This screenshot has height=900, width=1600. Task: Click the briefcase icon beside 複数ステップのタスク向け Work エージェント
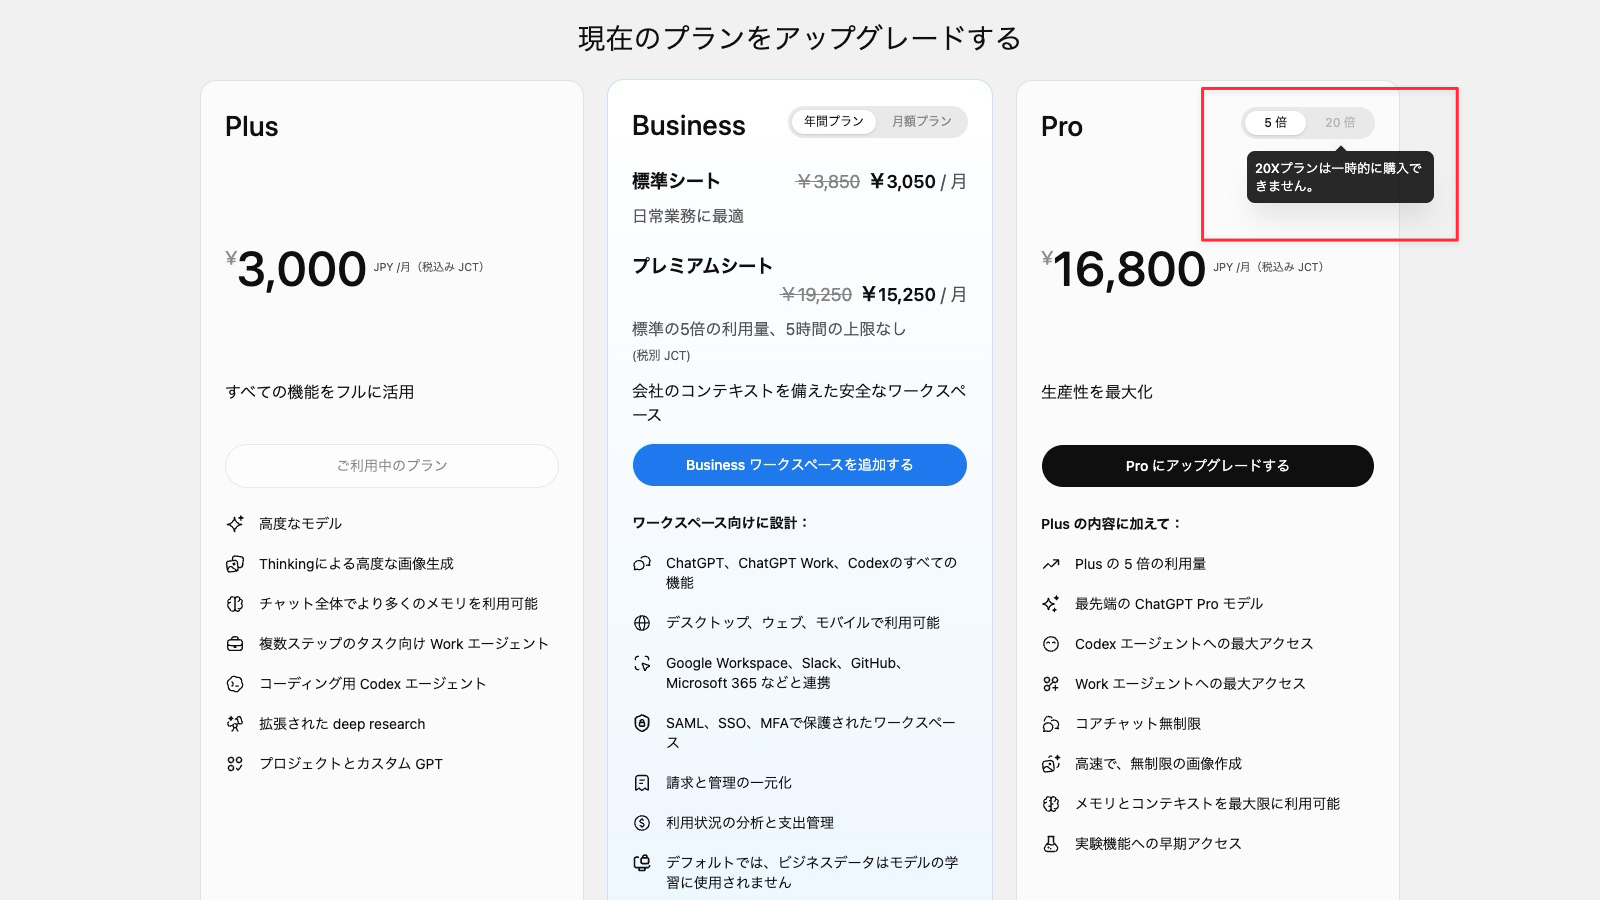235,644
